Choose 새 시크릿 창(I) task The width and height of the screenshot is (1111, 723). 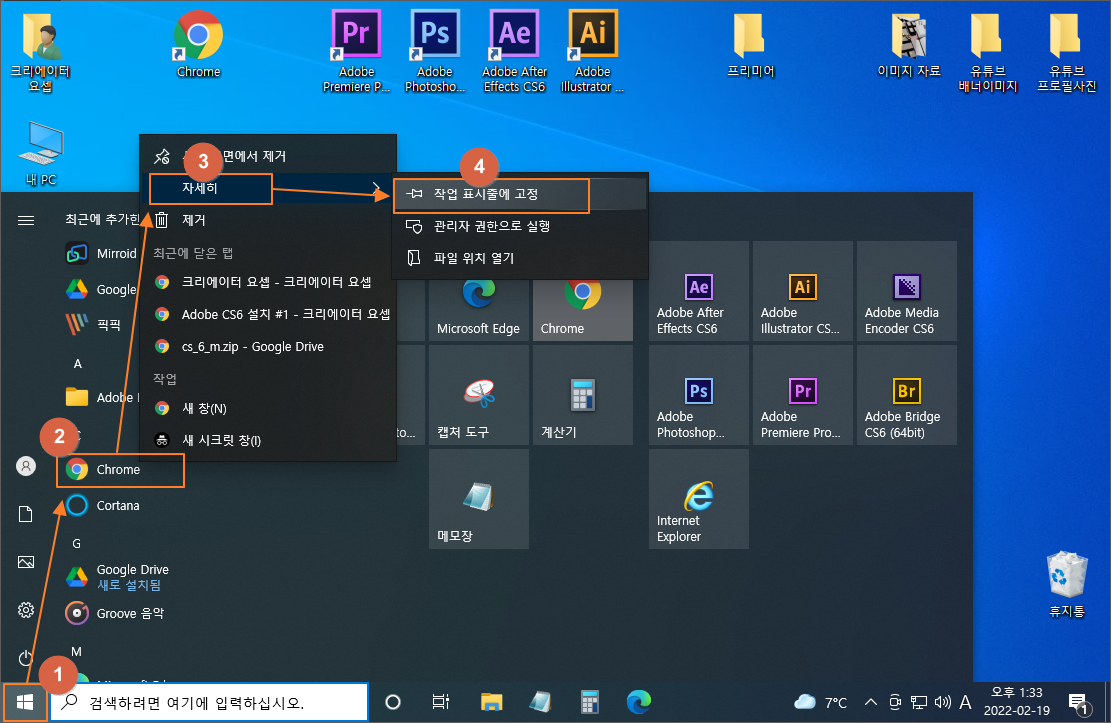268,440
